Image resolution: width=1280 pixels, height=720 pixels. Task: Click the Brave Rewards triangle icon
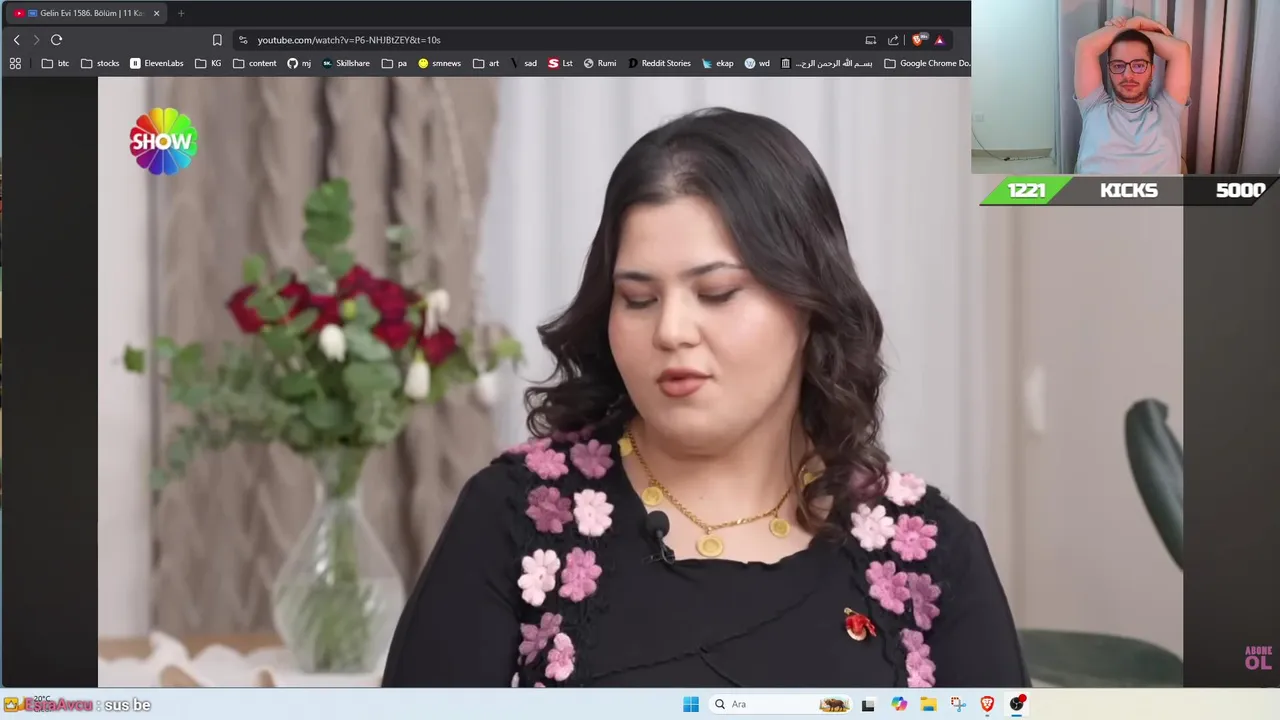pyautogui.click(x=939, y=40)
